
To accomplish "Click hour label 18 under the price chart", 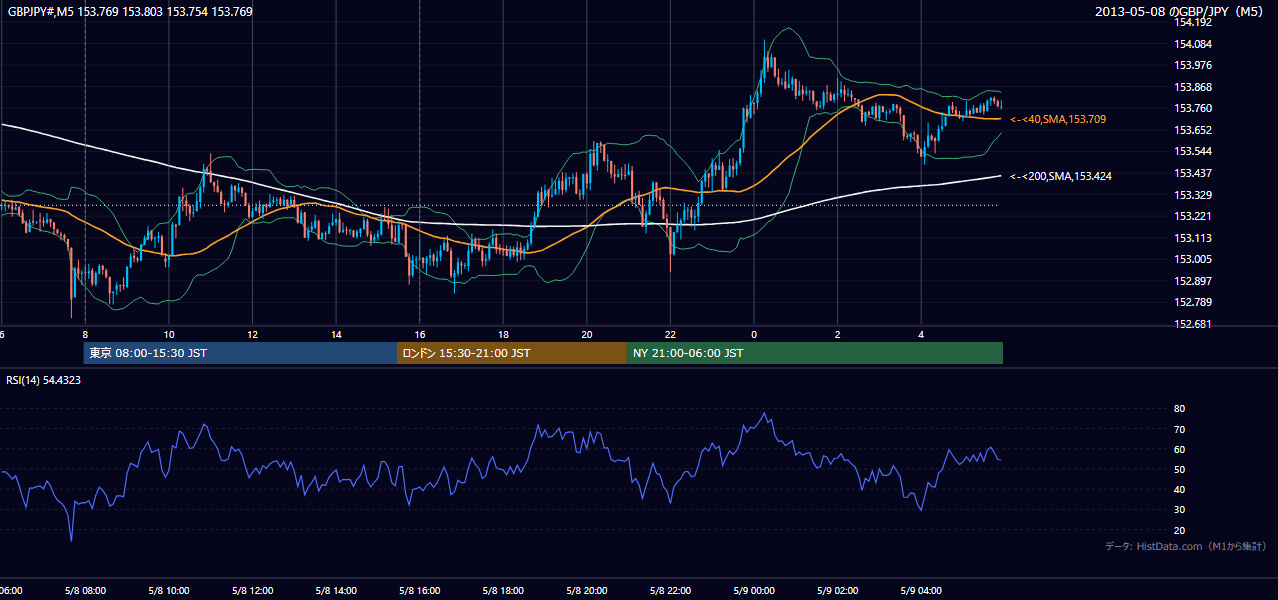I will click(x=504, y=335).
